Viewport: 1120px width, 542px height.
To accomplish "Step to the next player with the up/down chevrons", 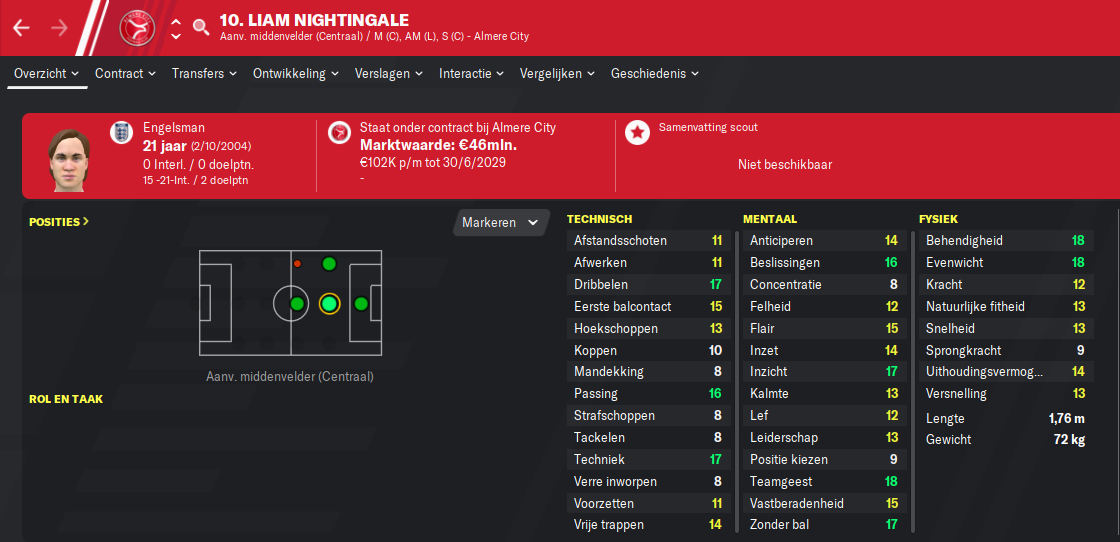I will [x=176, y=28].
